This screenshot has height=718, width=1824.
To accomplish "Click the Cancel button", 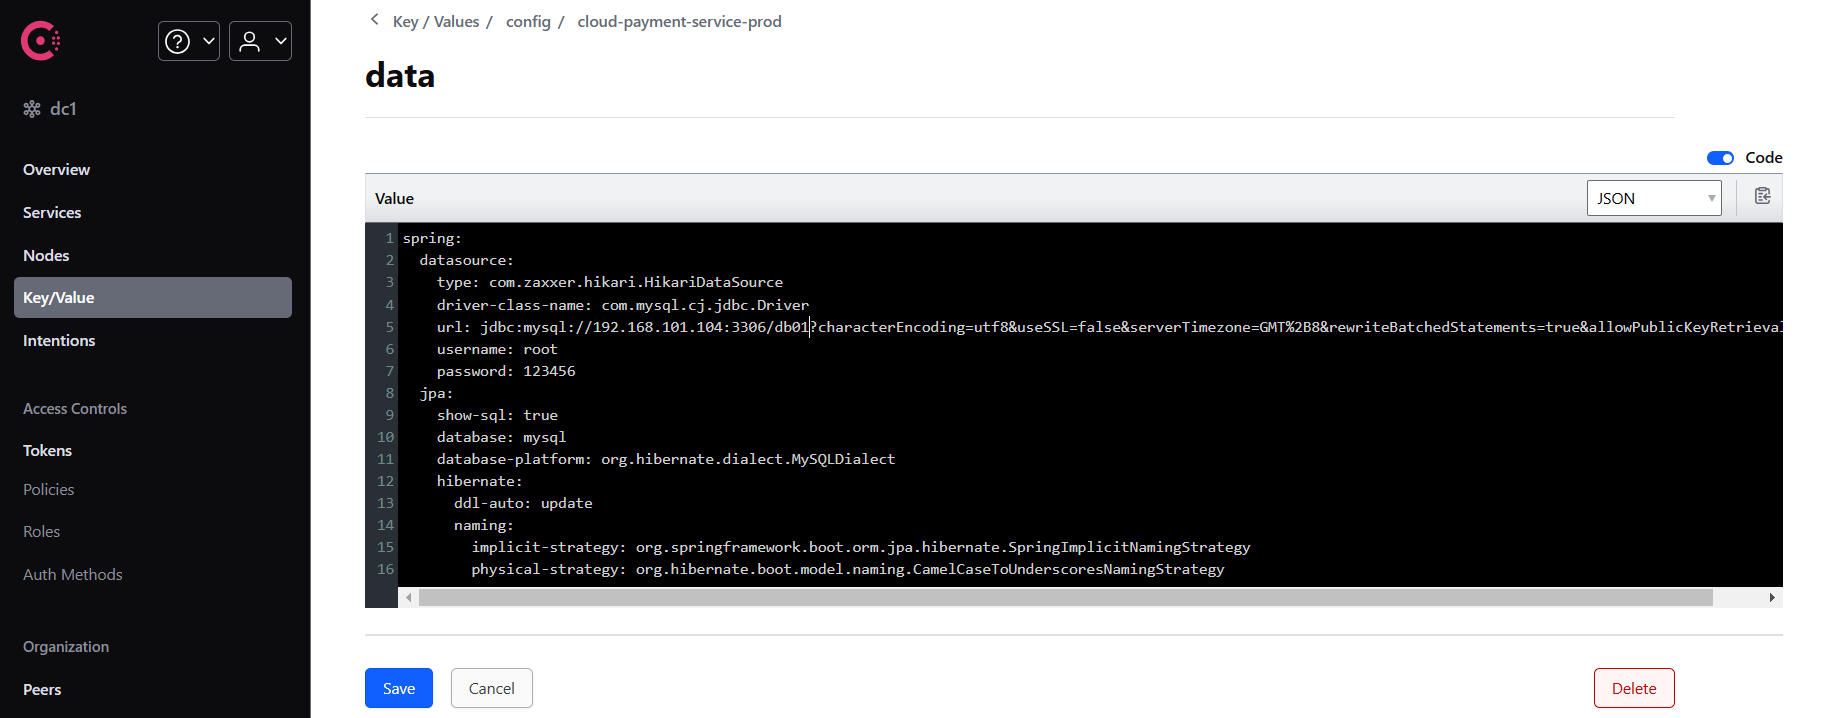I will (491, 688).
